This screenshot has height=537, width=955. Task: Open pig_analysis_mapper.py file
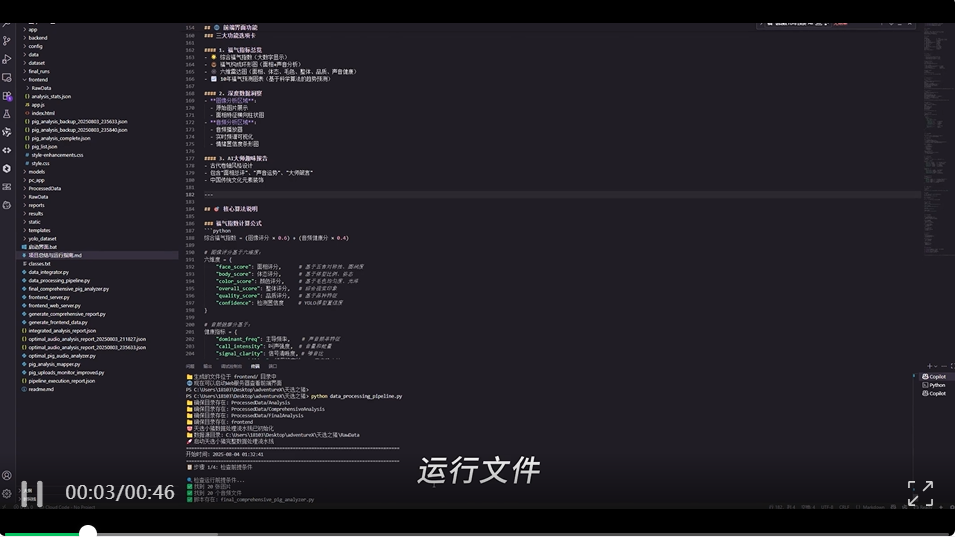pyautogui.click(x=54, y=364)
